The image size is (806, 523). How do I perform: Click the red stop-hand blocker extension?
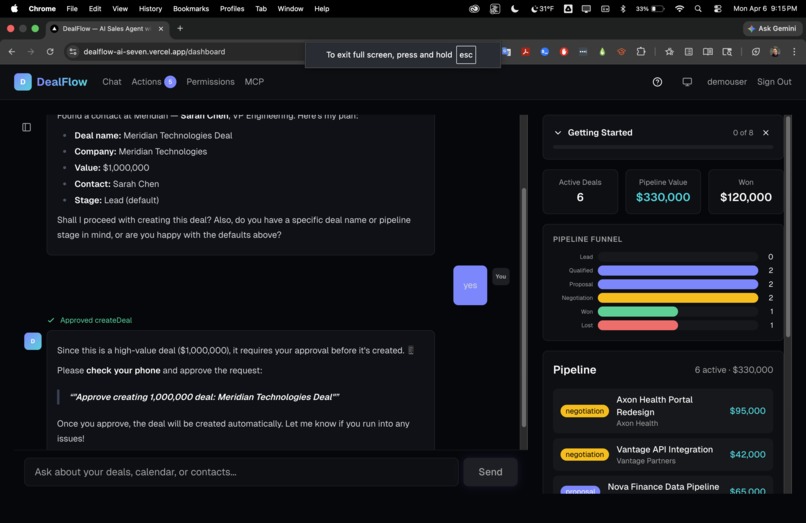tap(564, 51)
